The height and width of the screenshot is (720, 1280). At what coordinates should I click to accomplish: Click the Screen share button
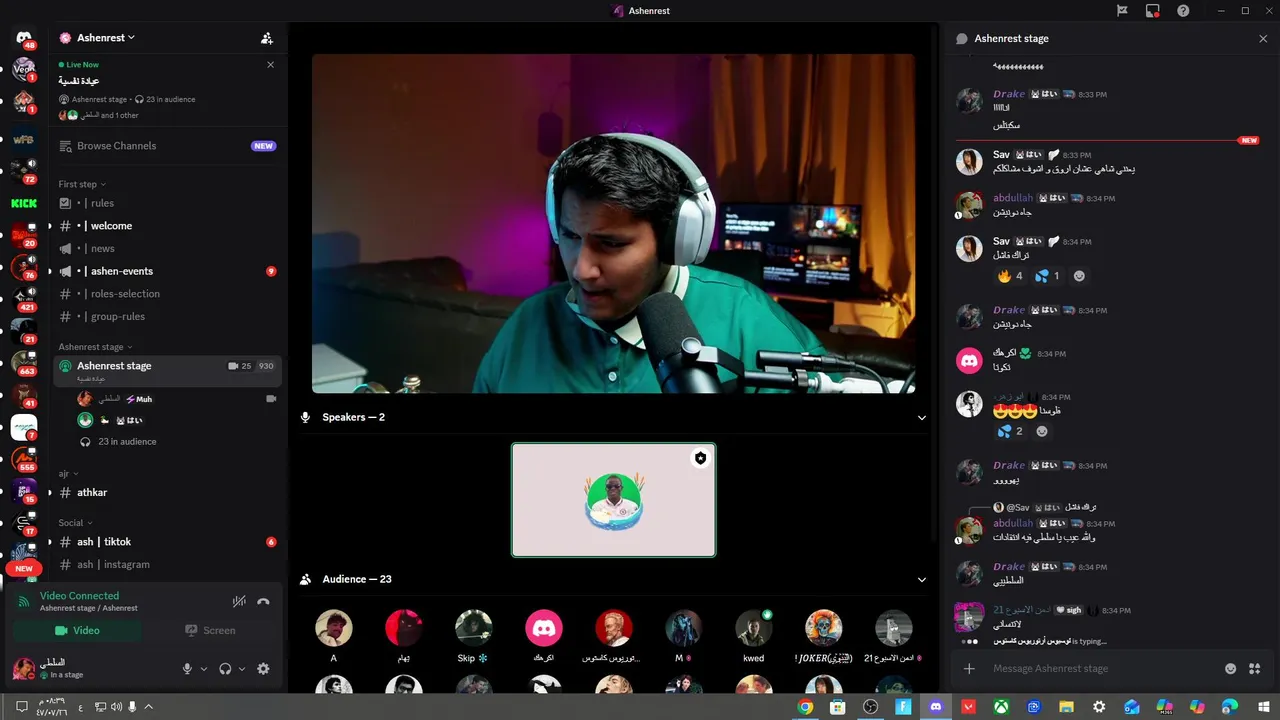[x=210, y=631]
